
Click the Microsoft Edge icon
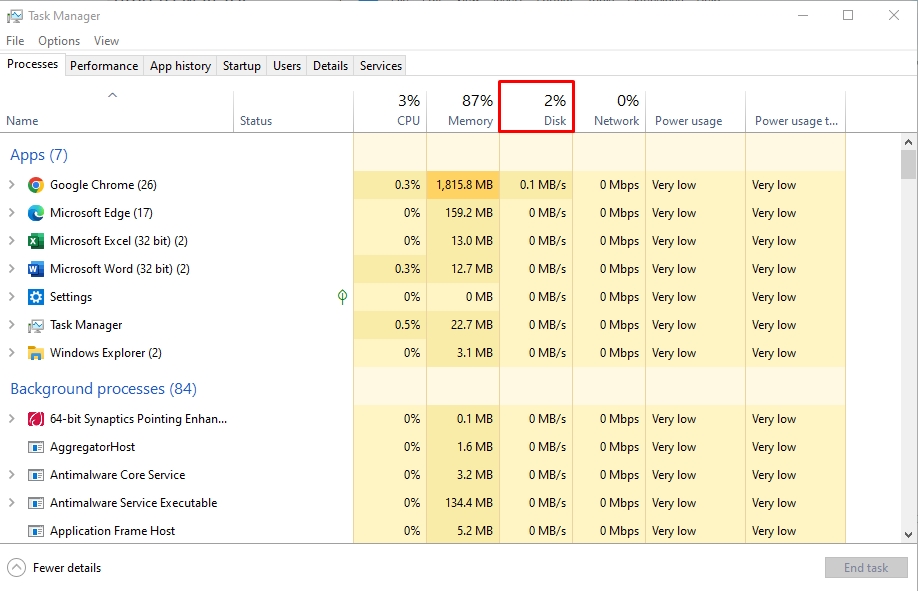pos(36,213)
